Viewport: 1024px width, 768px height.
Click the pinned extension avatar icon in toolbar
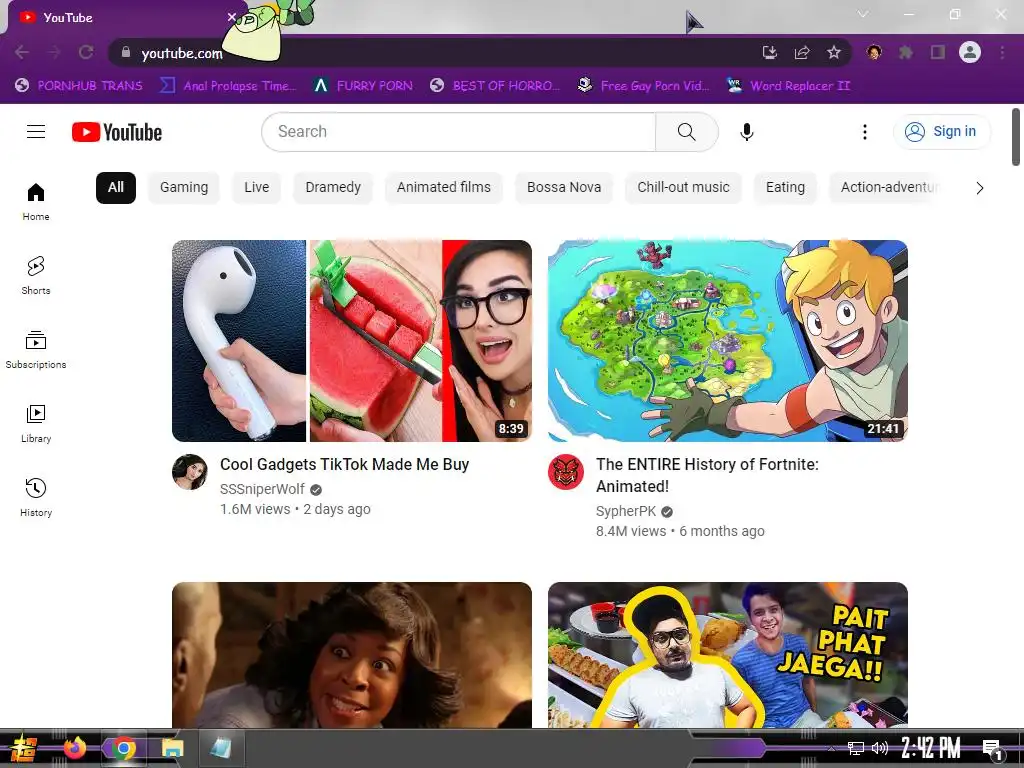coord(874,52)
